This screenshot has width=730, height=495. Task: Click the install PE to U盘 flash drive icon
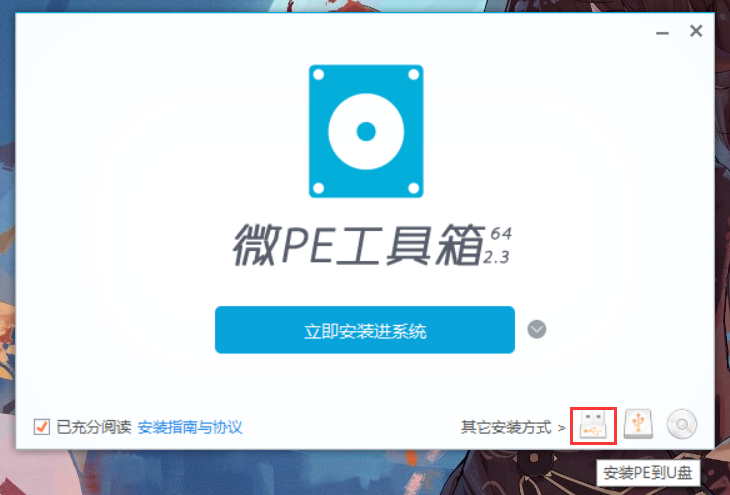[594, 425]
